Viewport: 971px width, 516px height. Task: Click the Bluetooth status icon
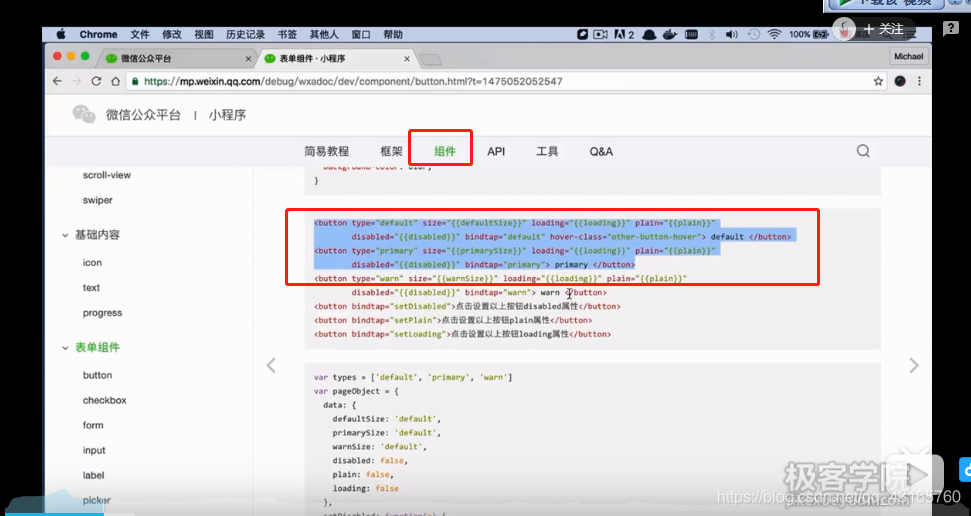[x=712, y=35]
